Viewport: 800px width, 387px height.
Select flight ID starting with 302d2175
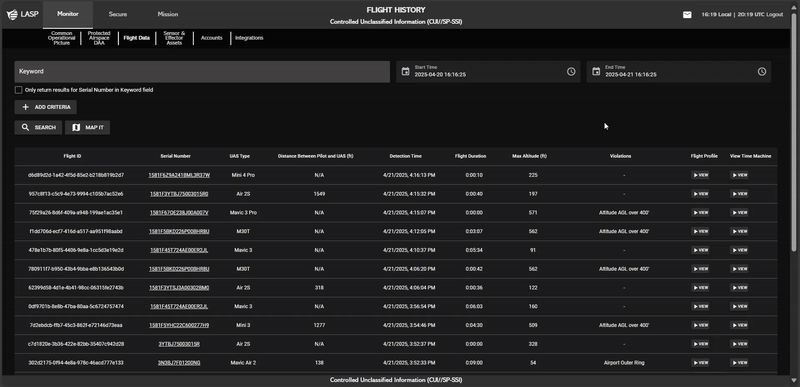[76, 363]
